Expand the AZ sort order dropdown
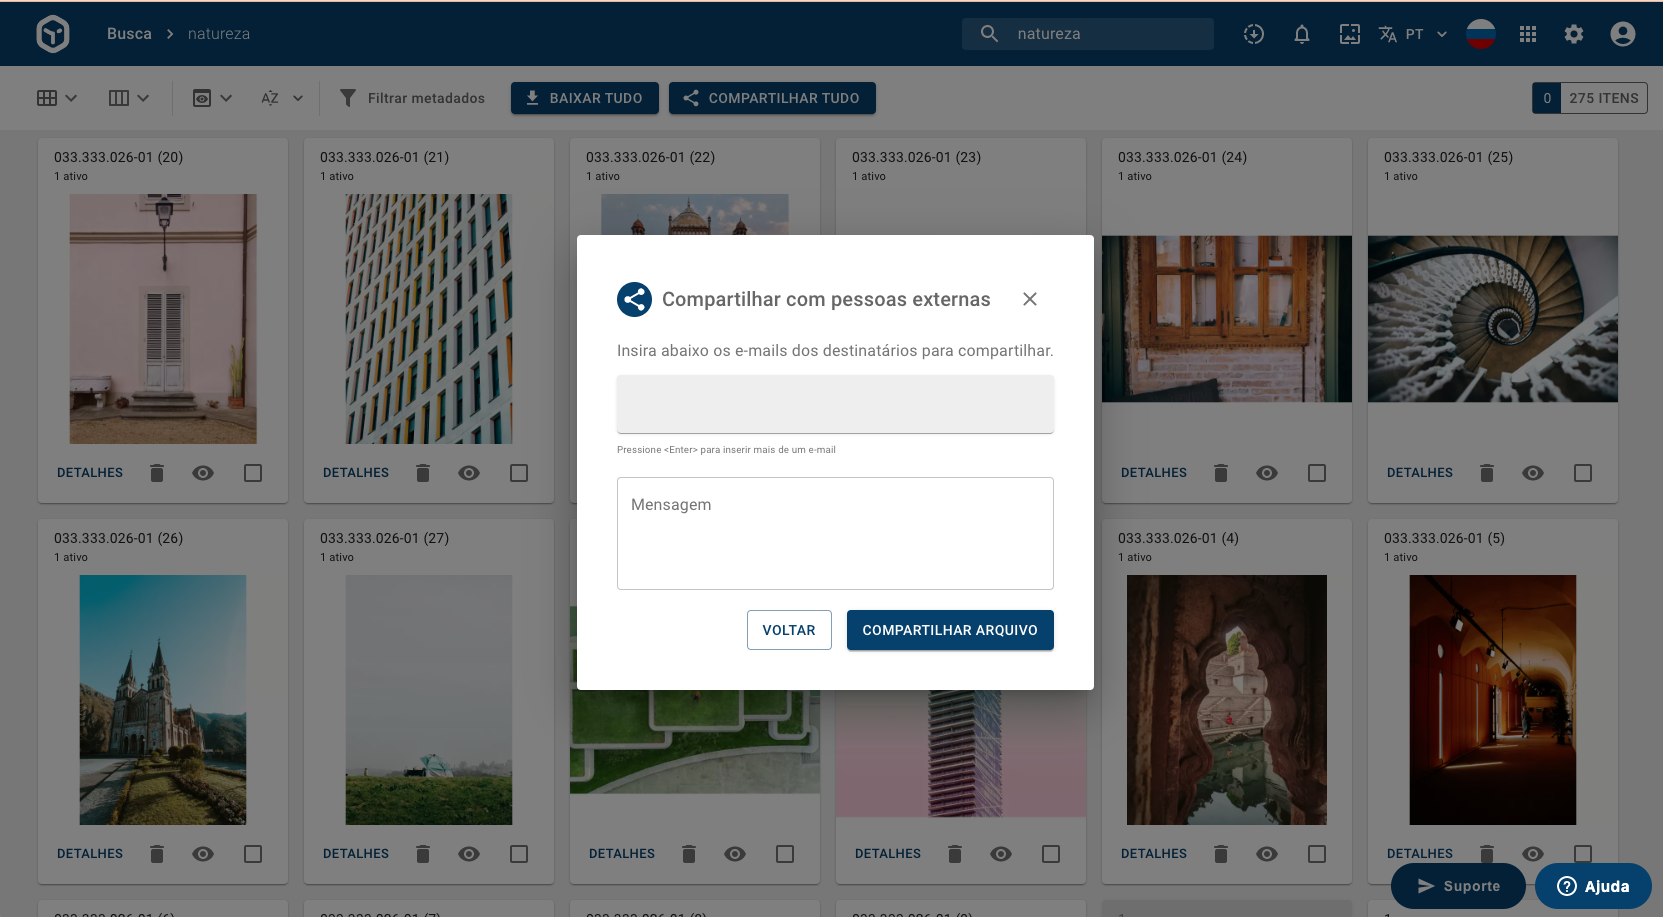1663x917 pixels. pyautogui.click(x=282, y=98)
